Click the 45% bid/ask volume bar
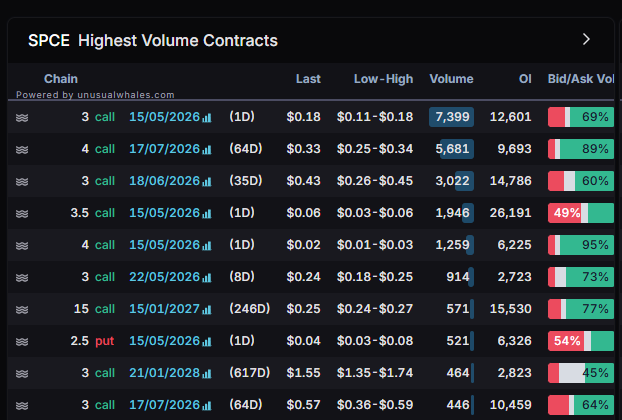The width and height of the screenshot is (622, 420). point(581,373)
